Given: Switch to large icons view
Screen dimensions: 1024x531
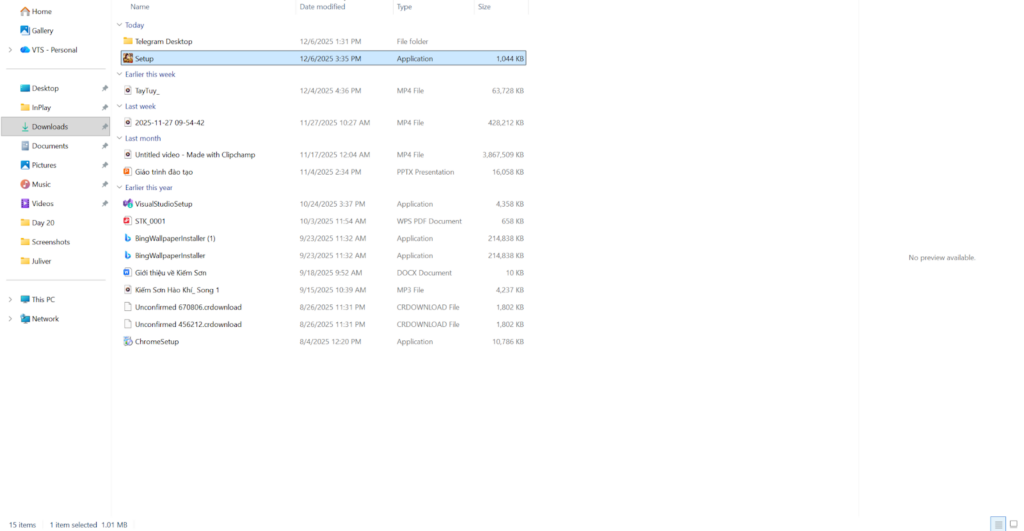Looking at the screenshot, I should point(1011,524).
